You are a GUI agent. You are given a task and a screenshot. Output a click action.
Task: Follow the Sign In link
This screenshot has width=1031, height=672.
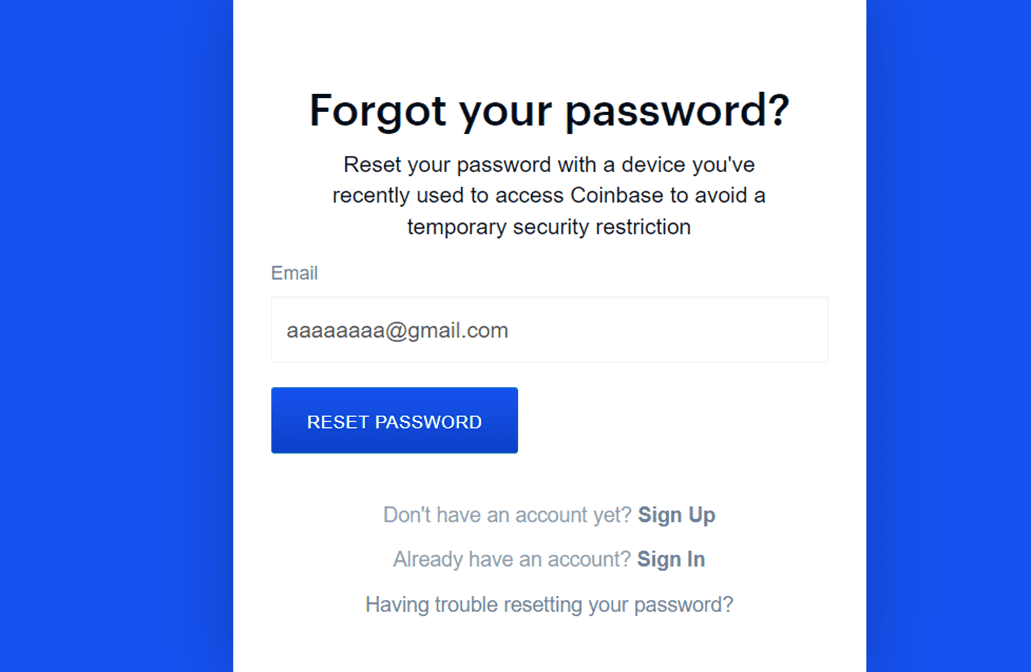[670, 560]
